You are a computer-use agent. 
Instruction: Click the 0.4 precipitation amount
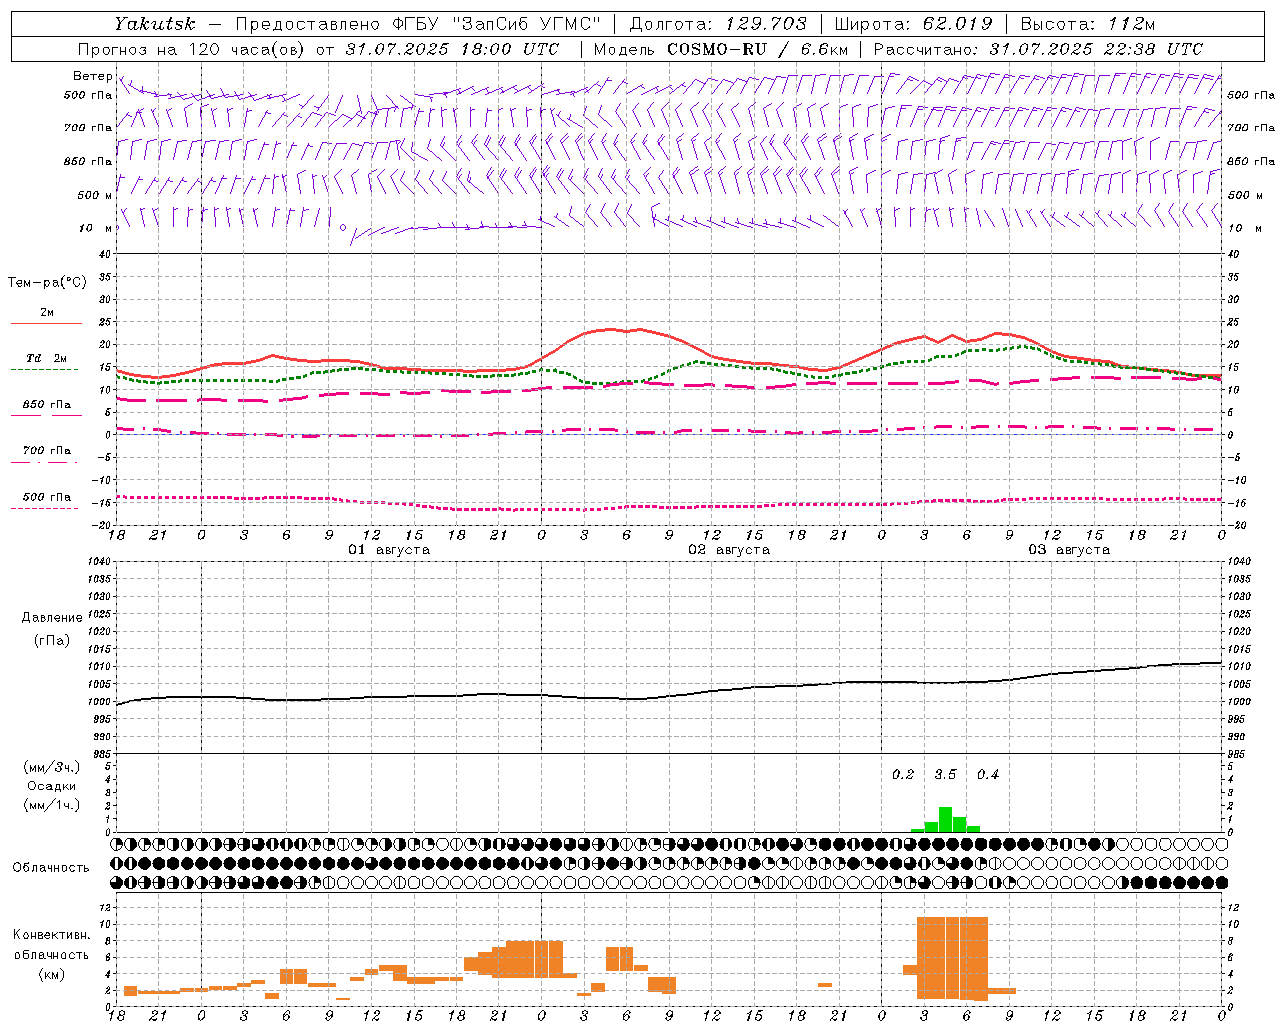pyautogui.click(x=988, y=775)
